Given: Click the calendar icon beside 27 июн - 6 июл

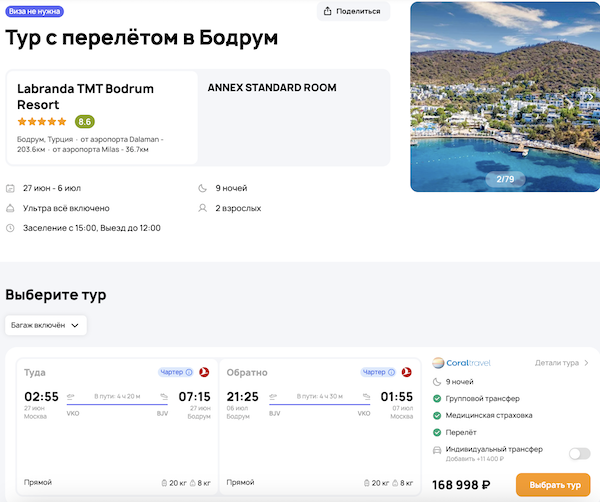Looking at the screenshot, I should click(11, 188).
